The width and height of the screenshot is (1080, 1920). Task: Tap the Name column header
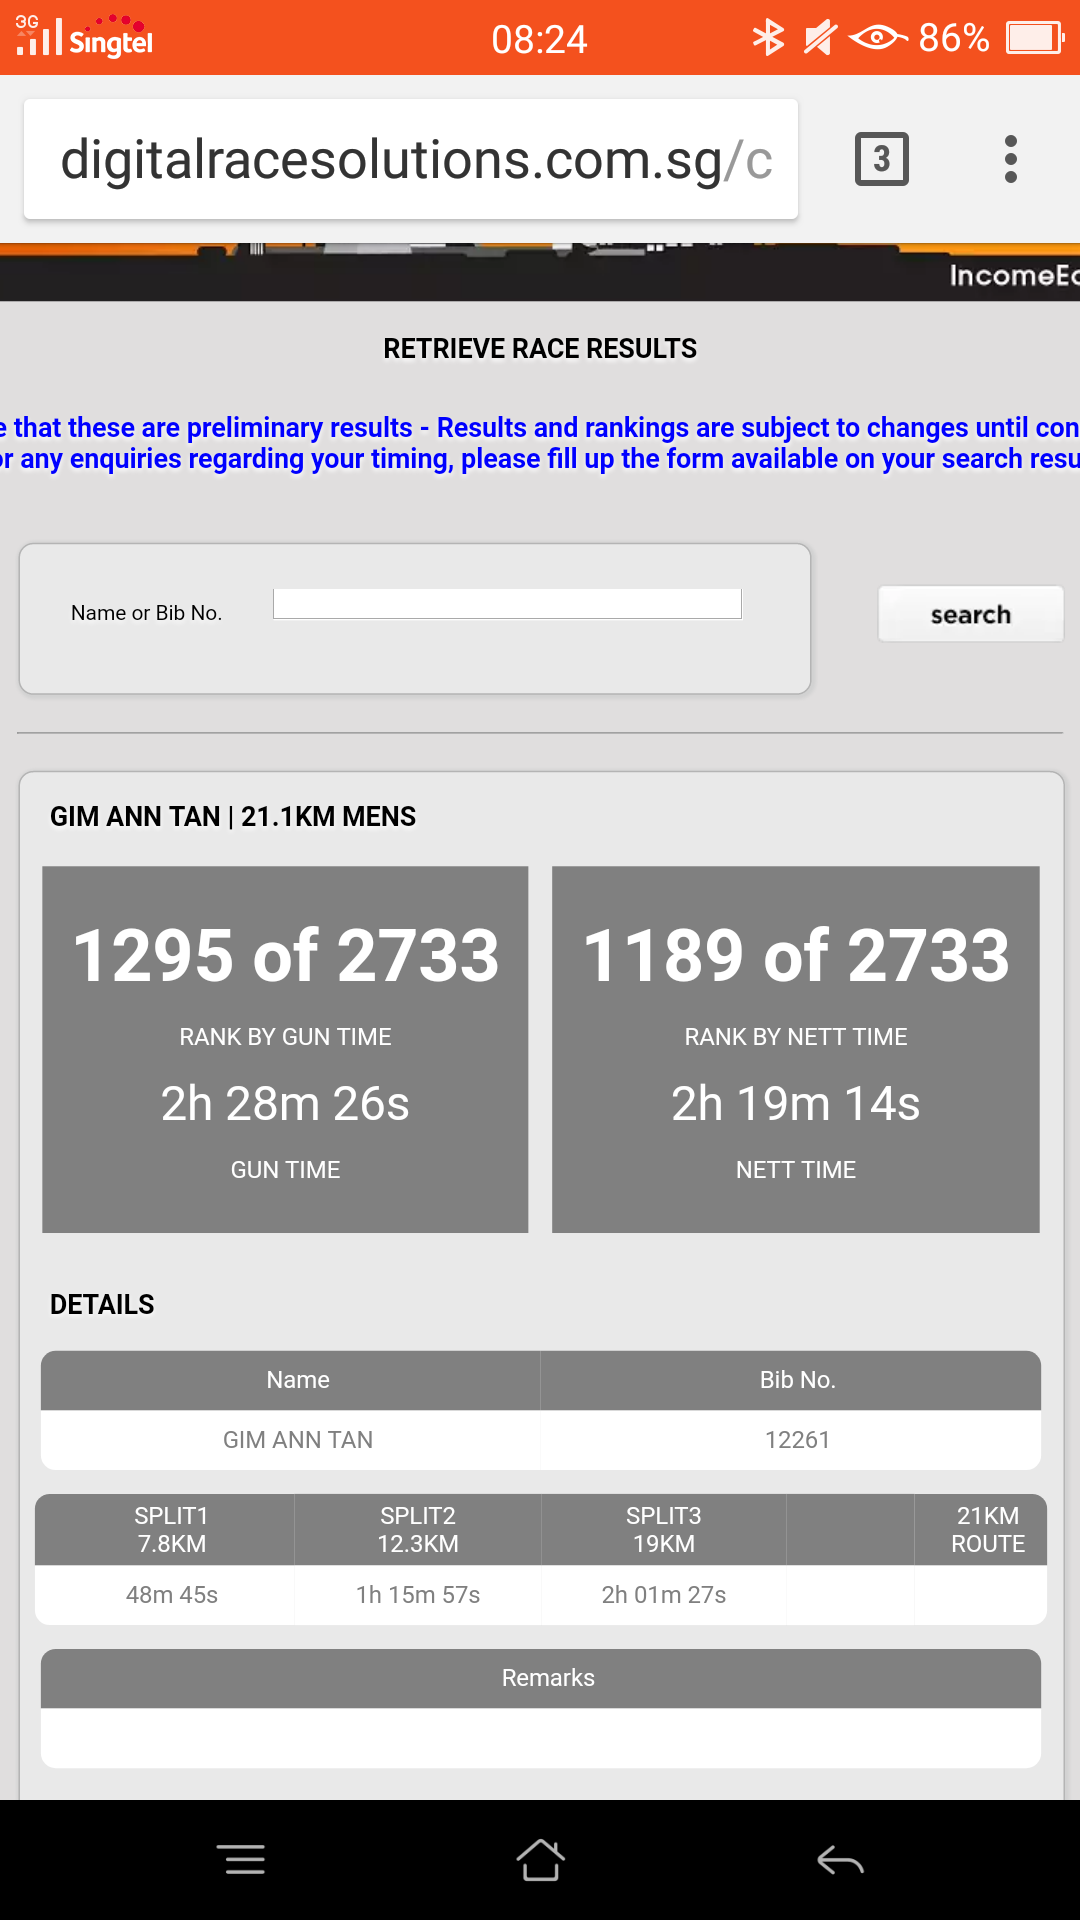coord(298,1380)
